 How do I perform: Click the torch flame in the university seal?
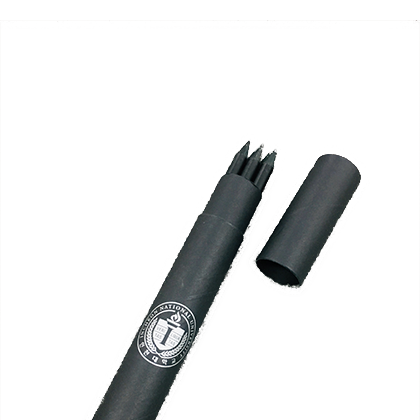point(177,318)
